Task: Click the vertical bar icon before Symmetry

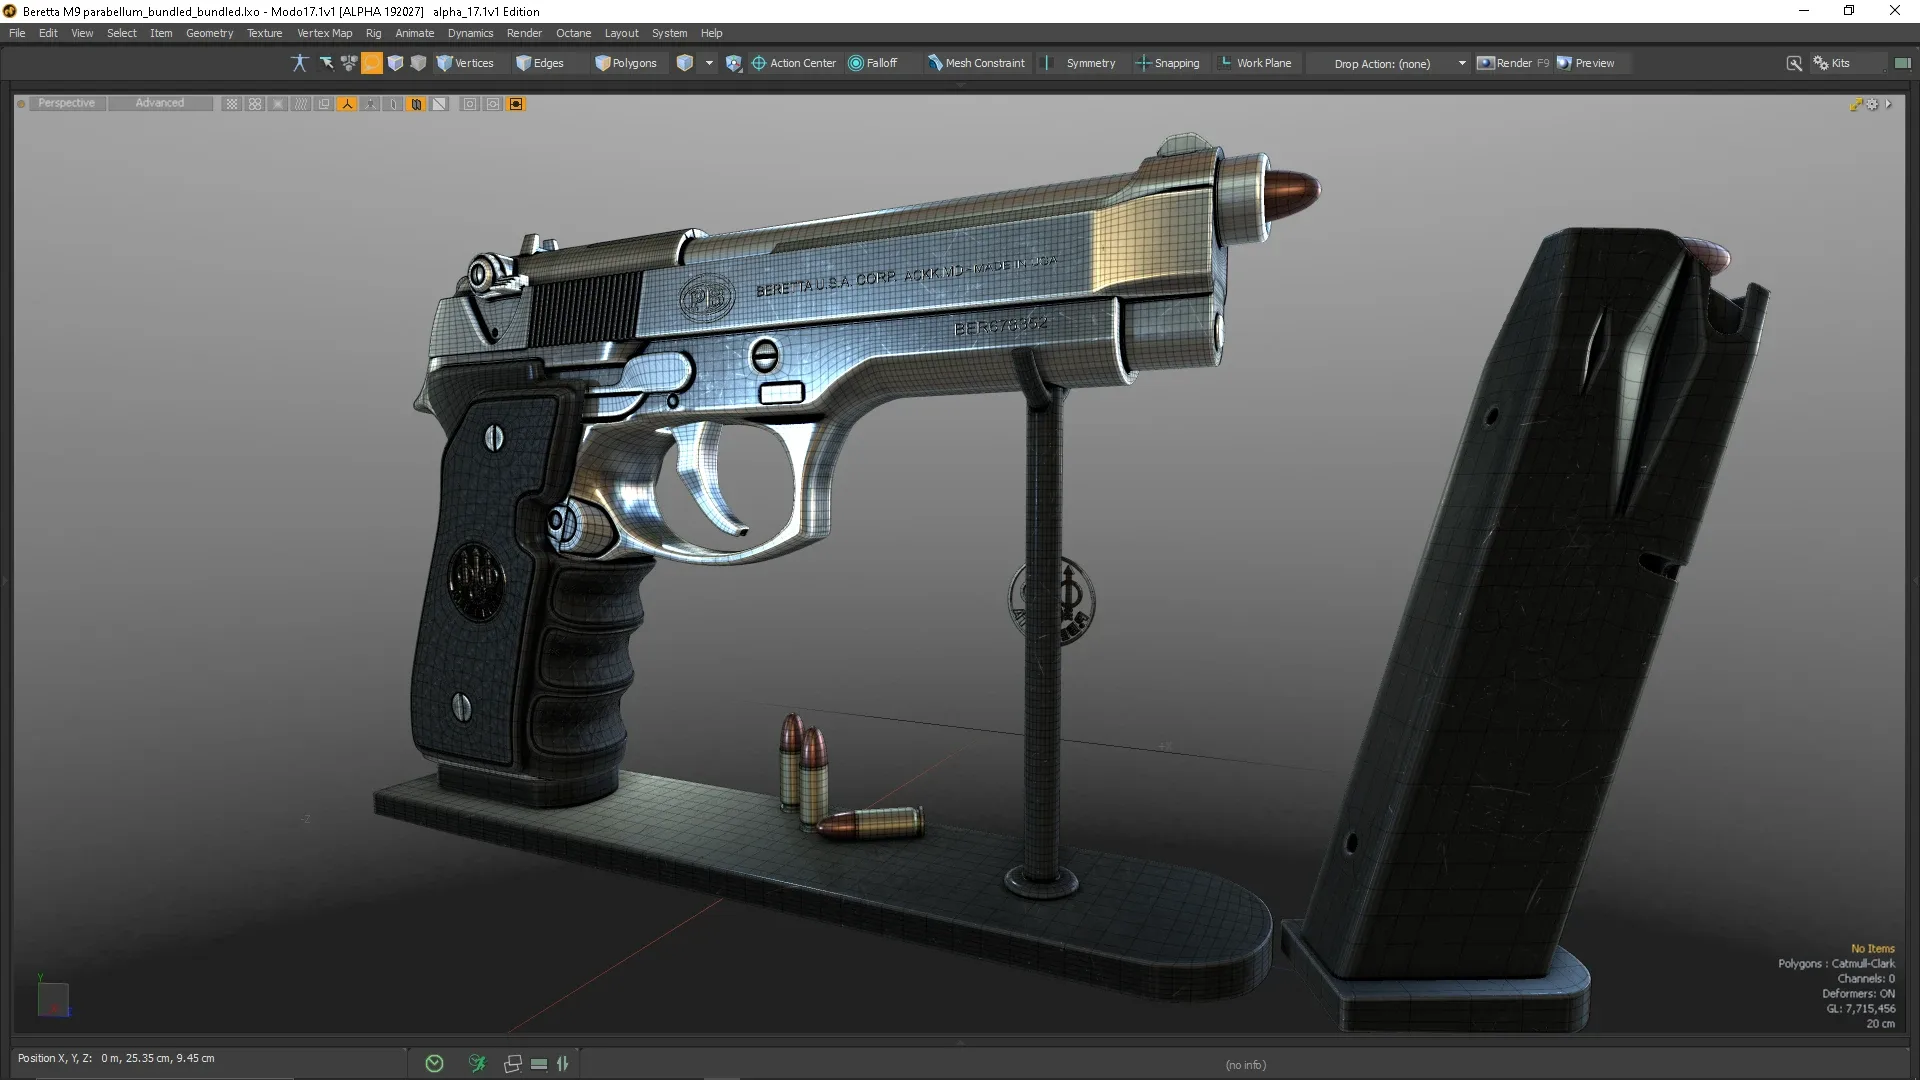Action: [1047, 63]
